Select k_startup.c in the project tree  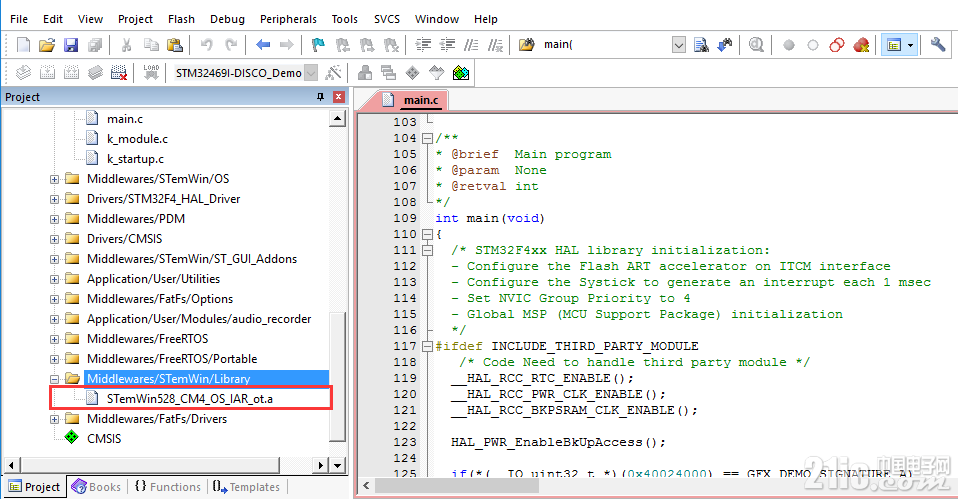click(135, 159)
